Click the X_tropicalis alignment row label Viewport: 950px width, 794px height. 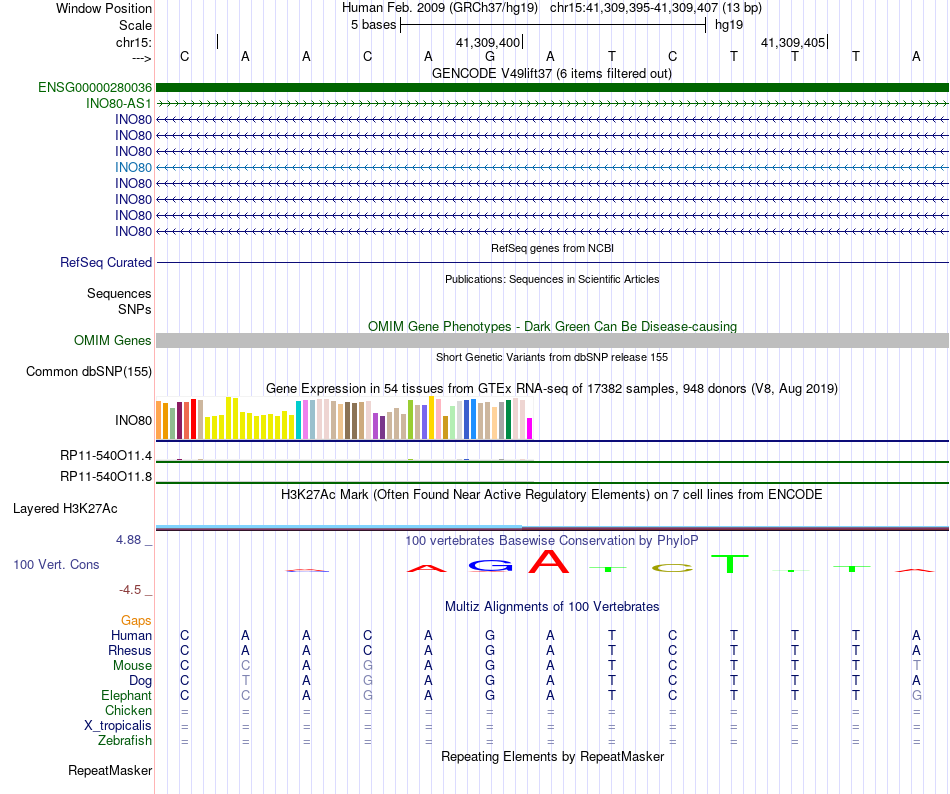(x=118, y=726)
